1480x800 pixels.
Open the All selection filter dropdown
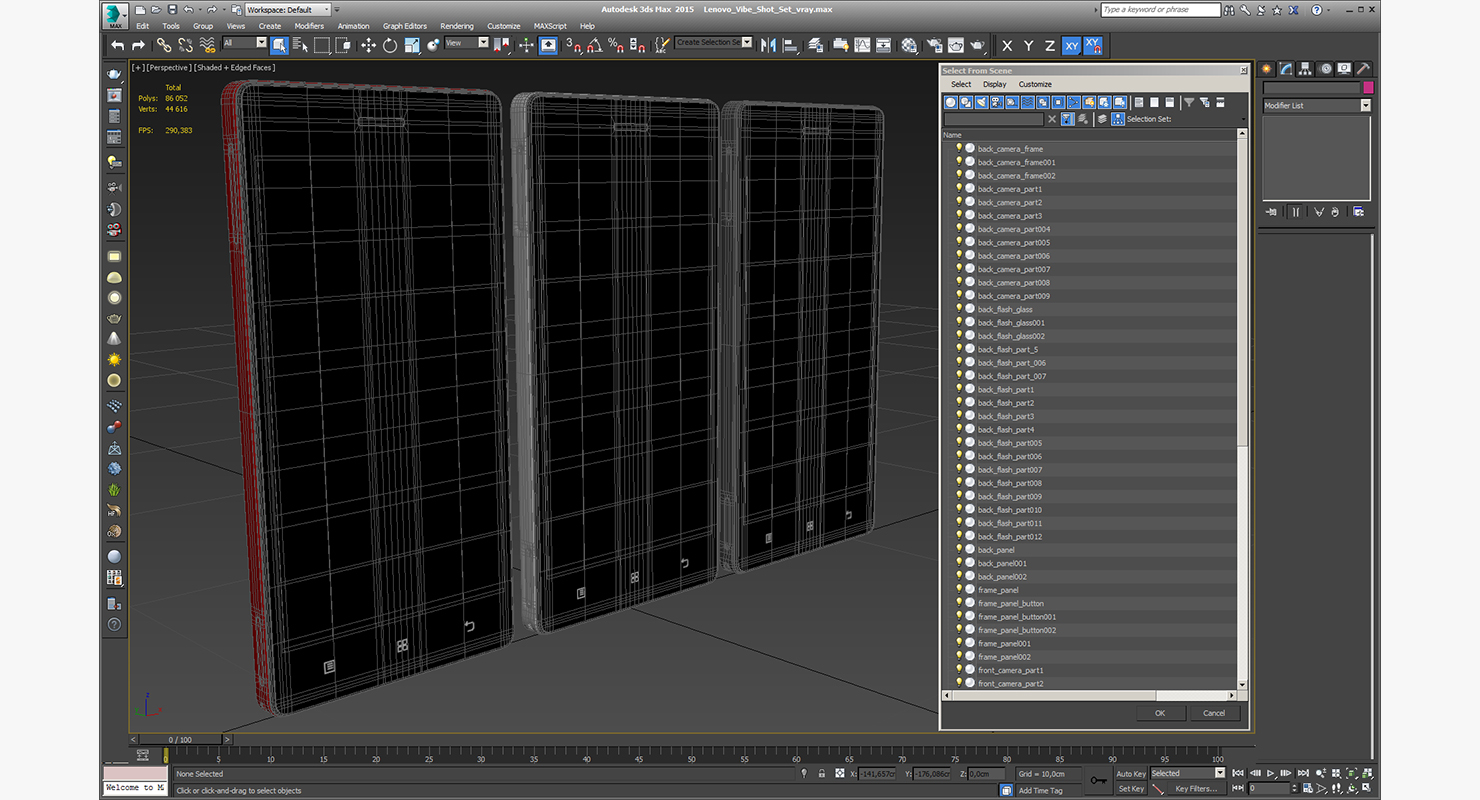(x=245, y=43)
